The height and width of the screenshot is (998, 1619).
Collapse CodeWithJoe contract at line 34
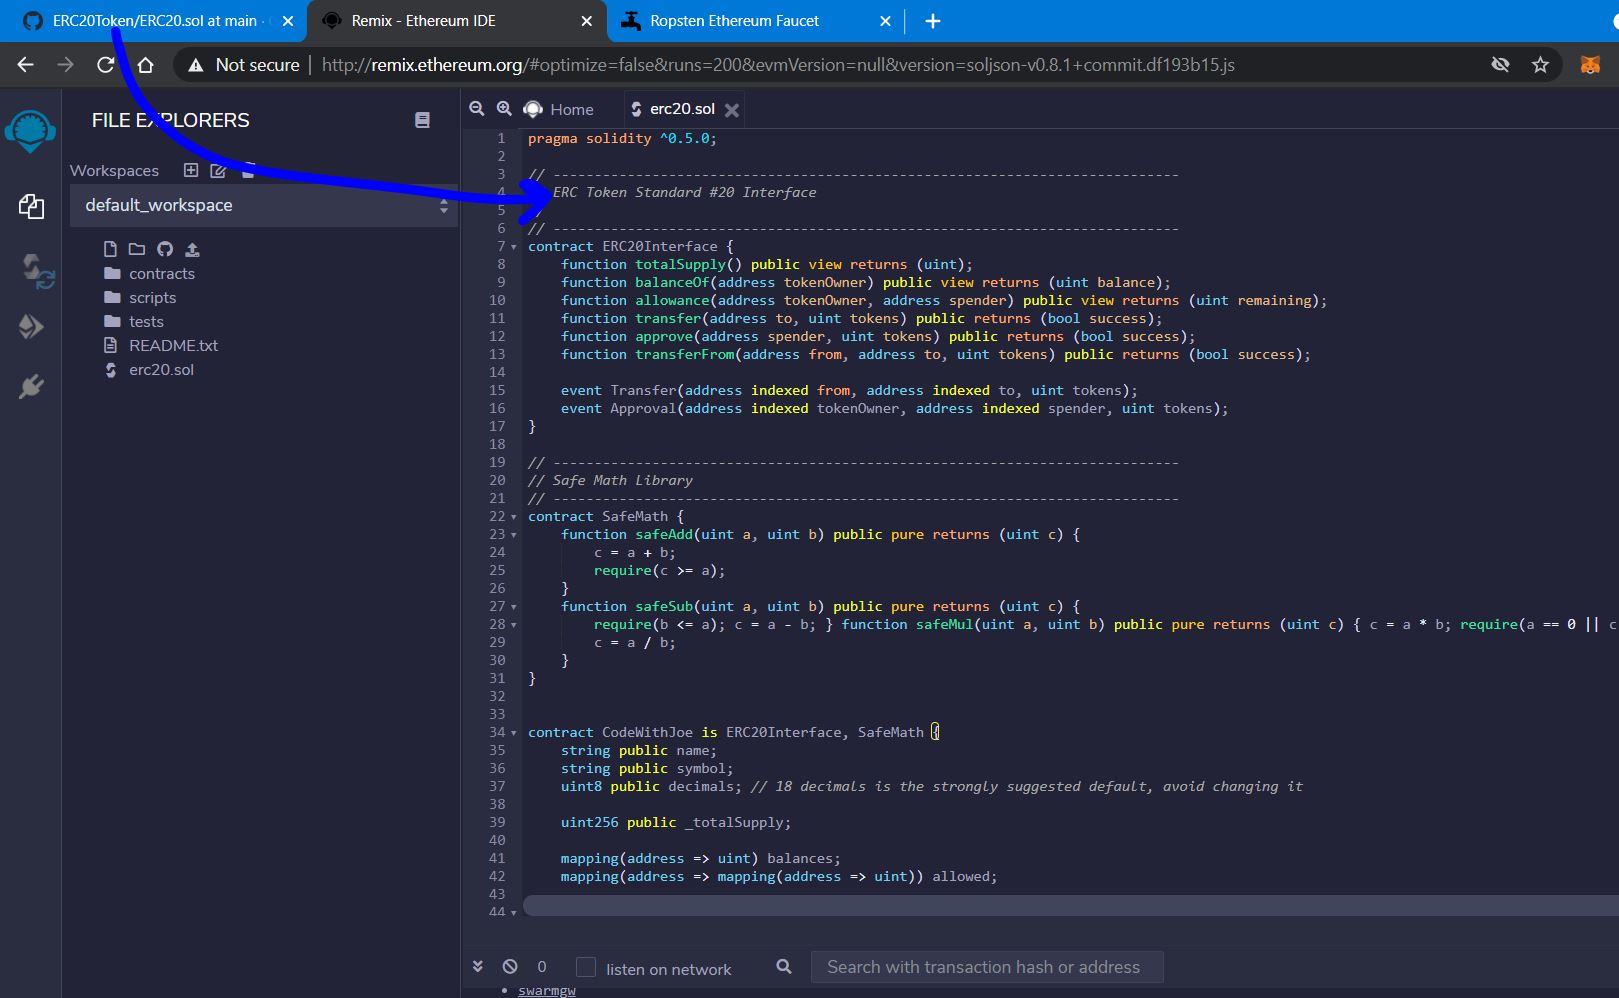pyautogui.click(x=514, y=733)
